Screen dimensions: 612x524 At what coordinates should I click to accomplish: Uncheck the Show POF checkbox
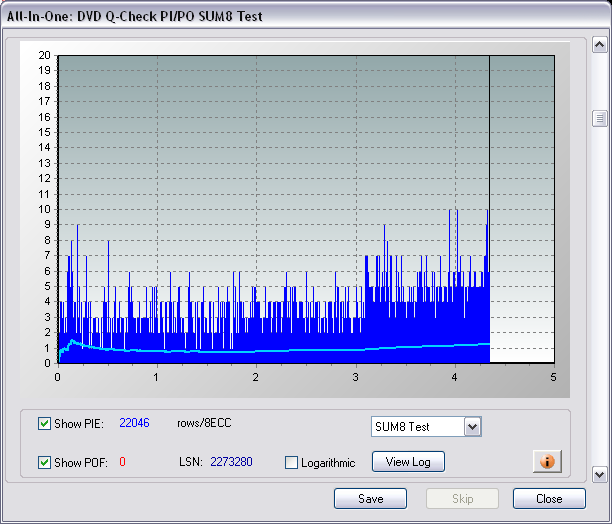44,462
